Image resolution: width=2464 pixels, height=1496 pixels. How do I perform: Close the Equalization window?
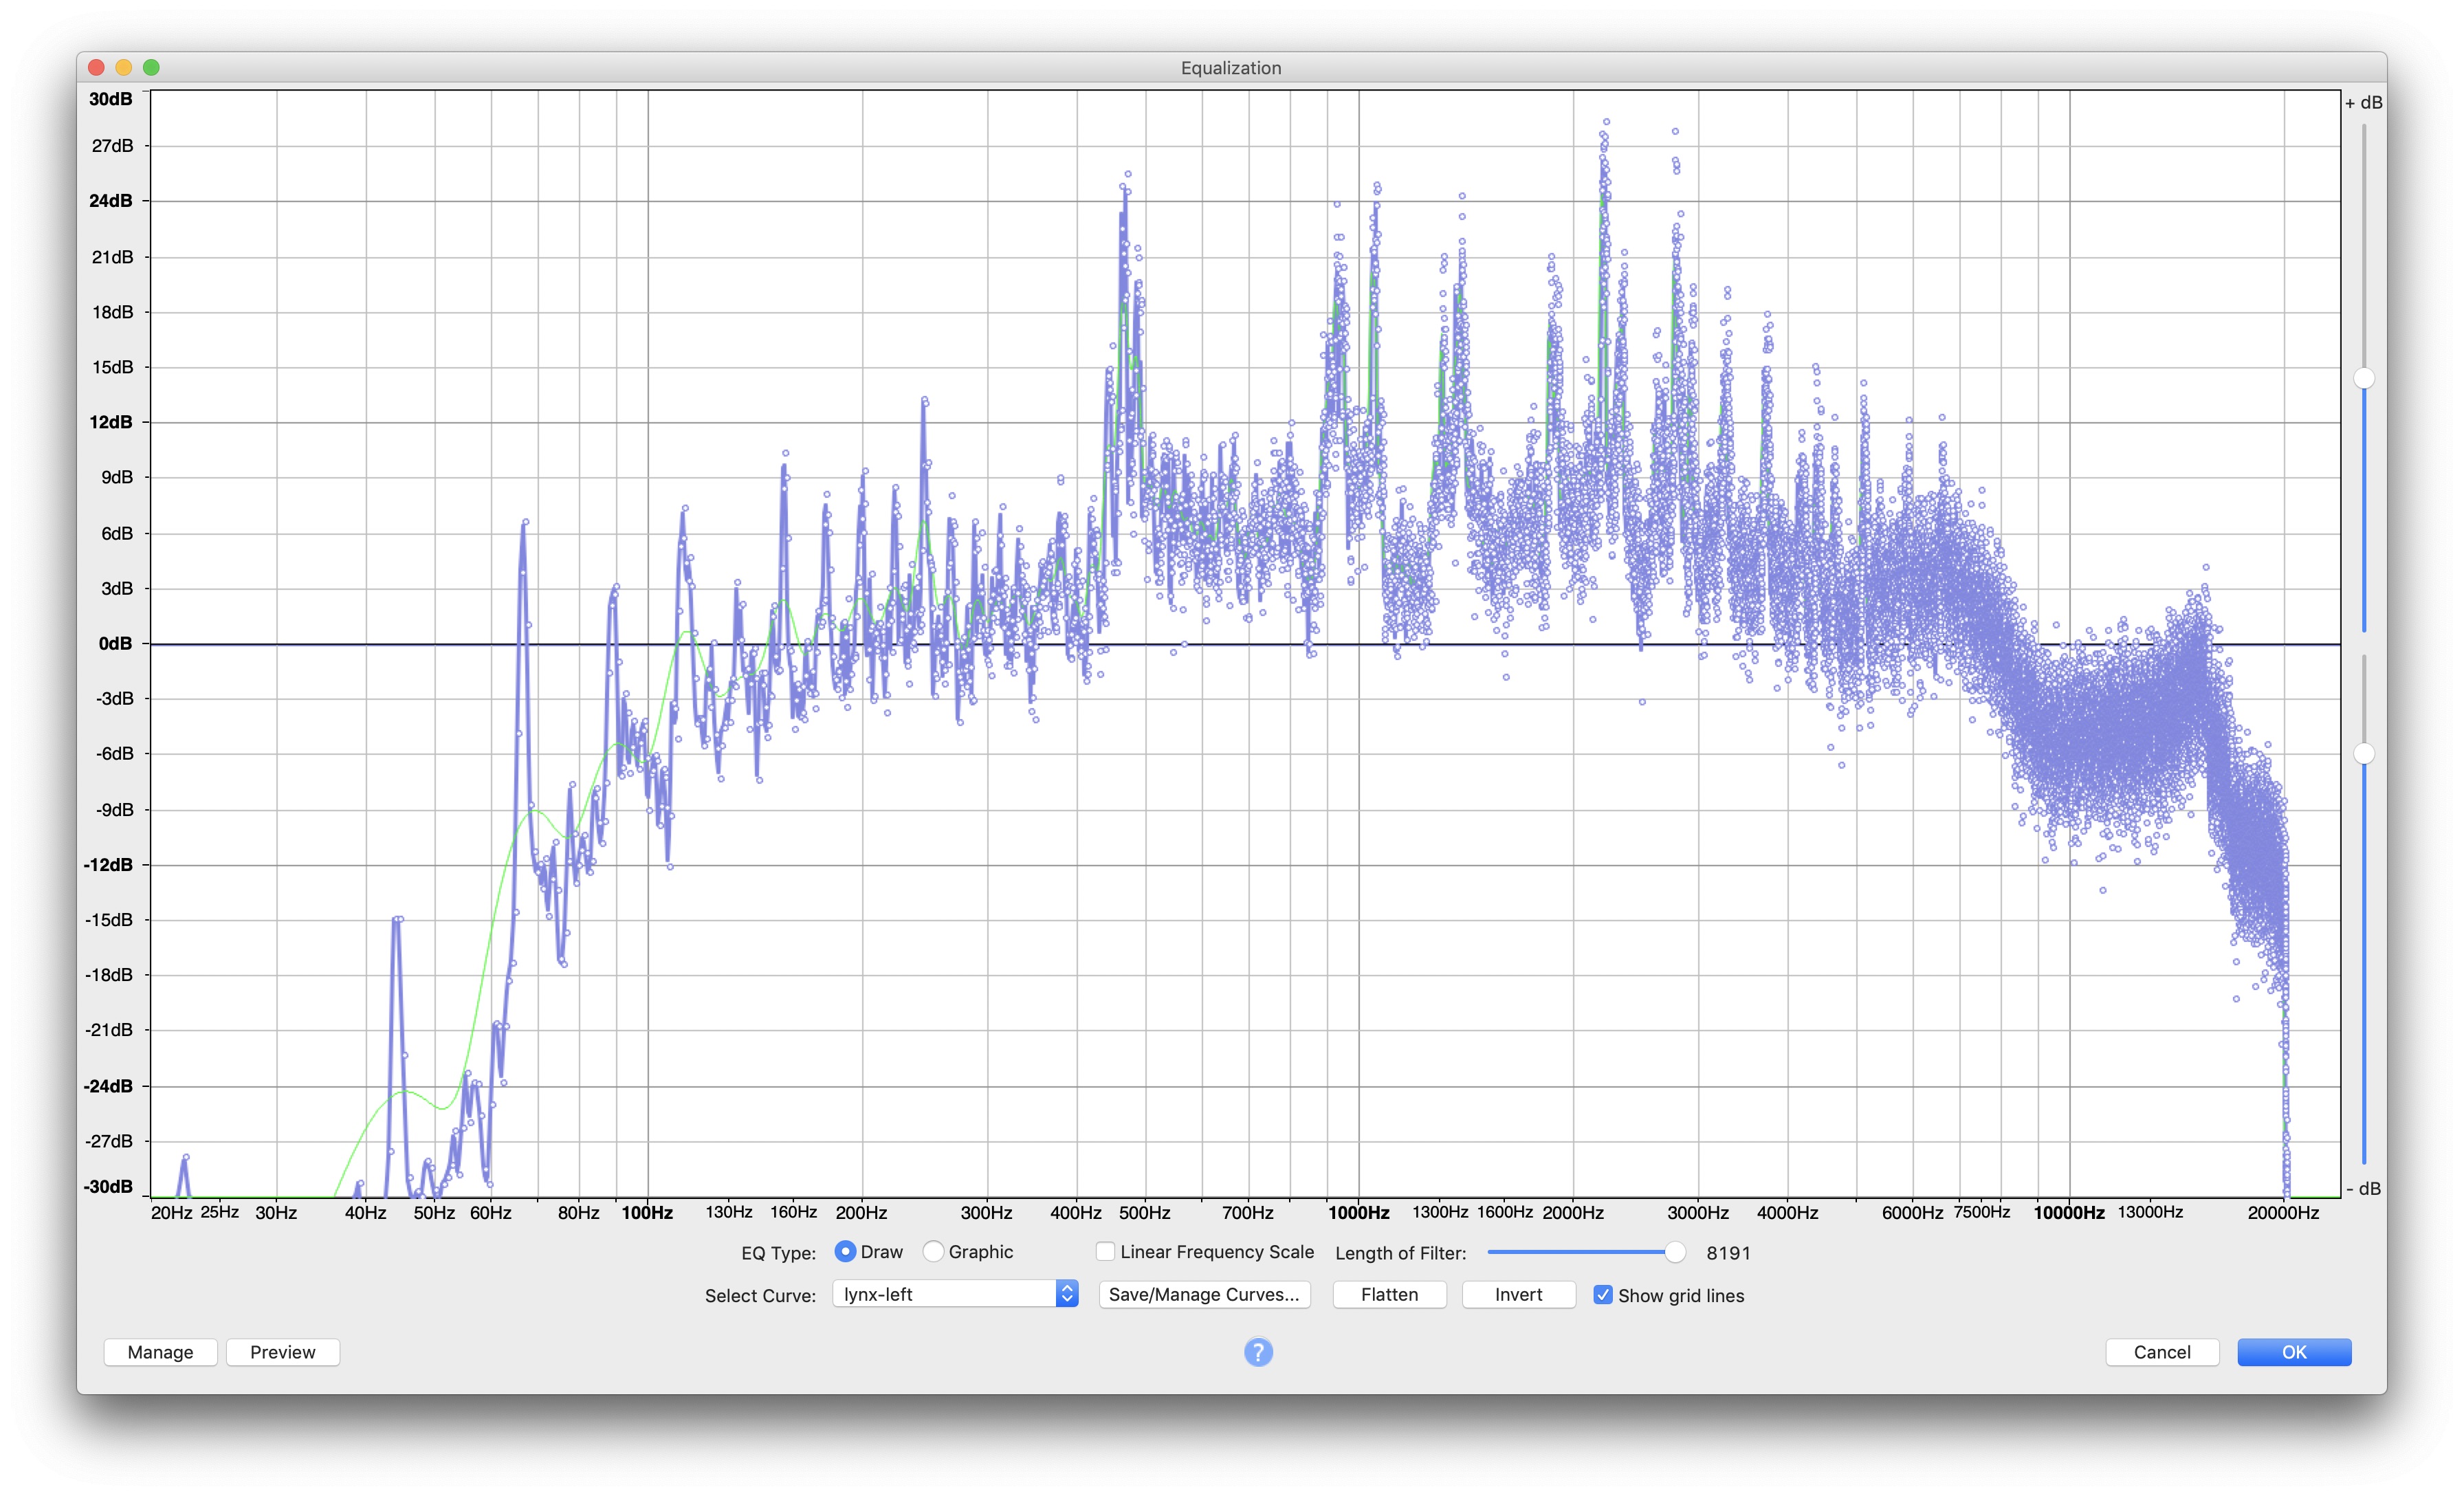point(97,67)
